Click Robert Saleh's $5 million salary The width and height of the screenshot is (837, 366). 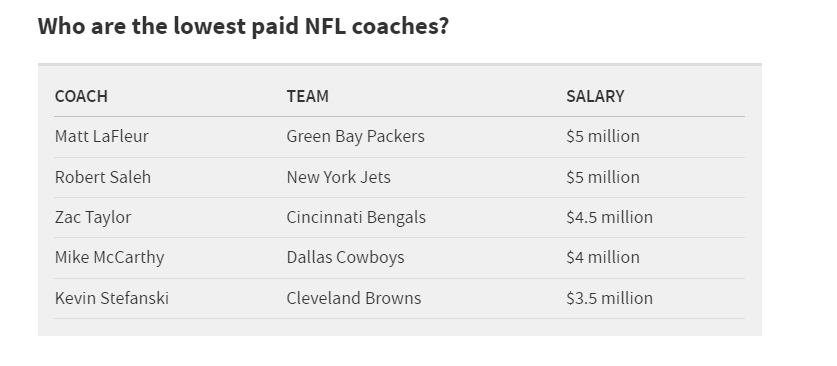click(x=603, y=177)
